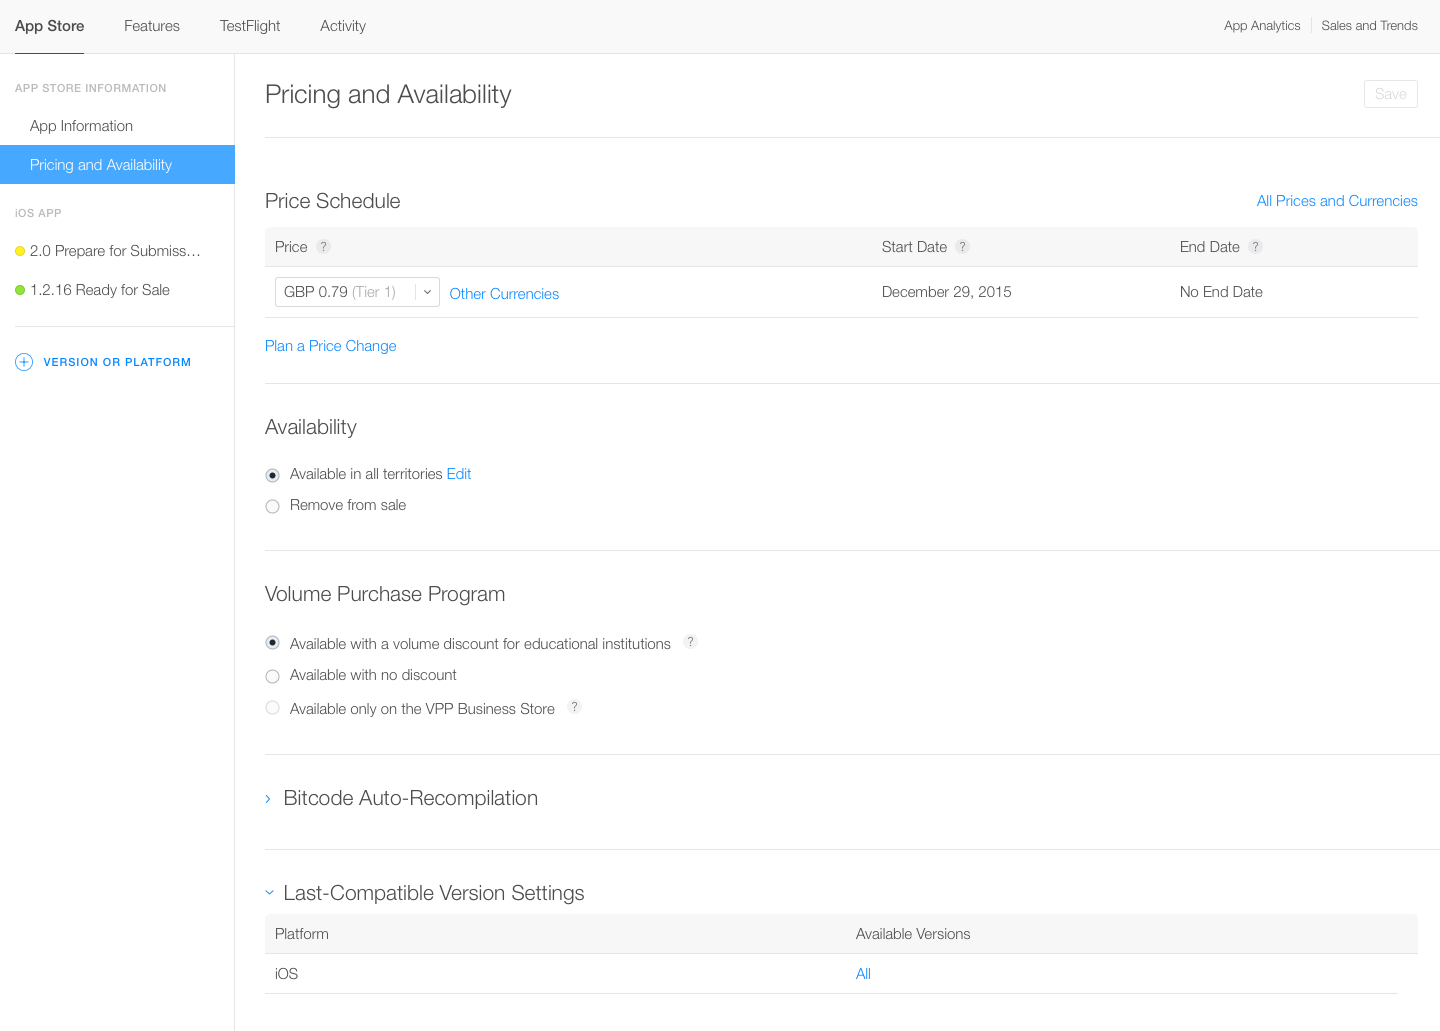This screenshot has height=1031, width=1440.
Task: Open App Information in the sidebar
Action: click(81, 126)
